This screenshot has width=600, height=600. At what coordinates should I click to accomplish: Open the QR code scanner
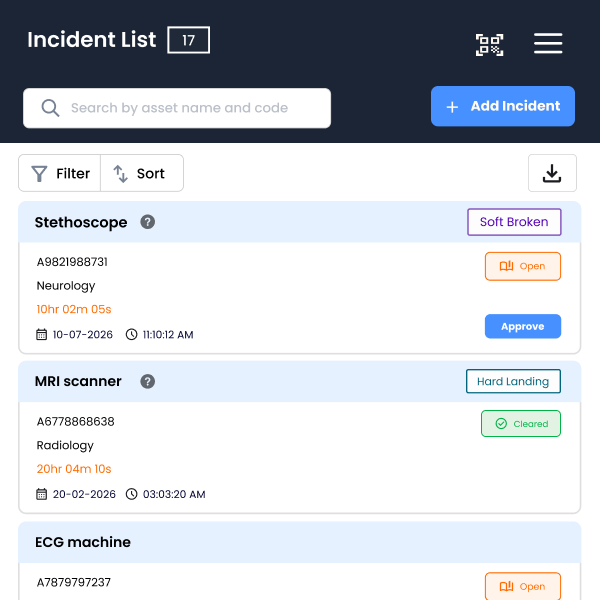[x=489, y=44]
